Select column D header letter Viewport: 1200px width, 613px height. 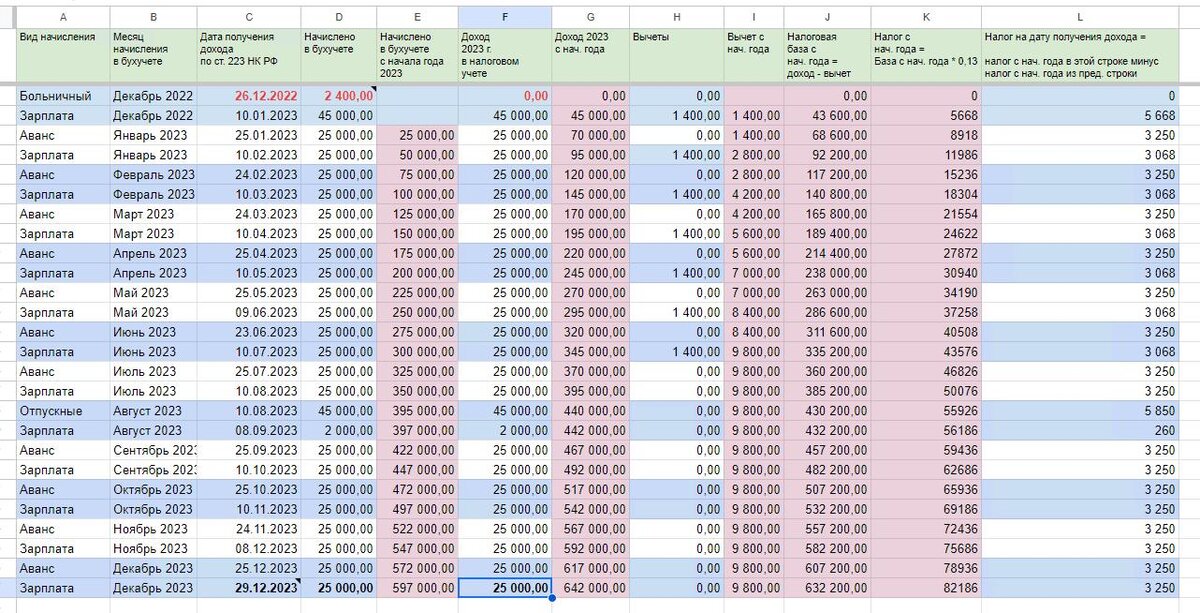coord(338,17)
